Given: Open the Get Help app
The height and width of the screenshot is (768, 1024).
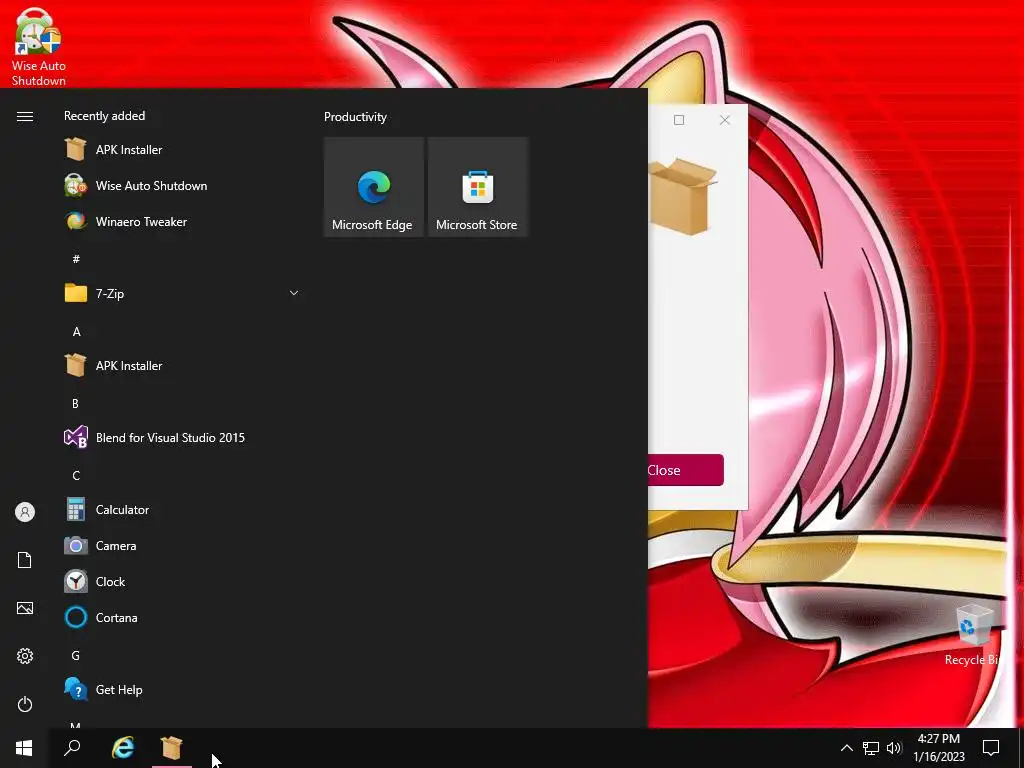Looking at the screenshot, I should coord(182,690).
